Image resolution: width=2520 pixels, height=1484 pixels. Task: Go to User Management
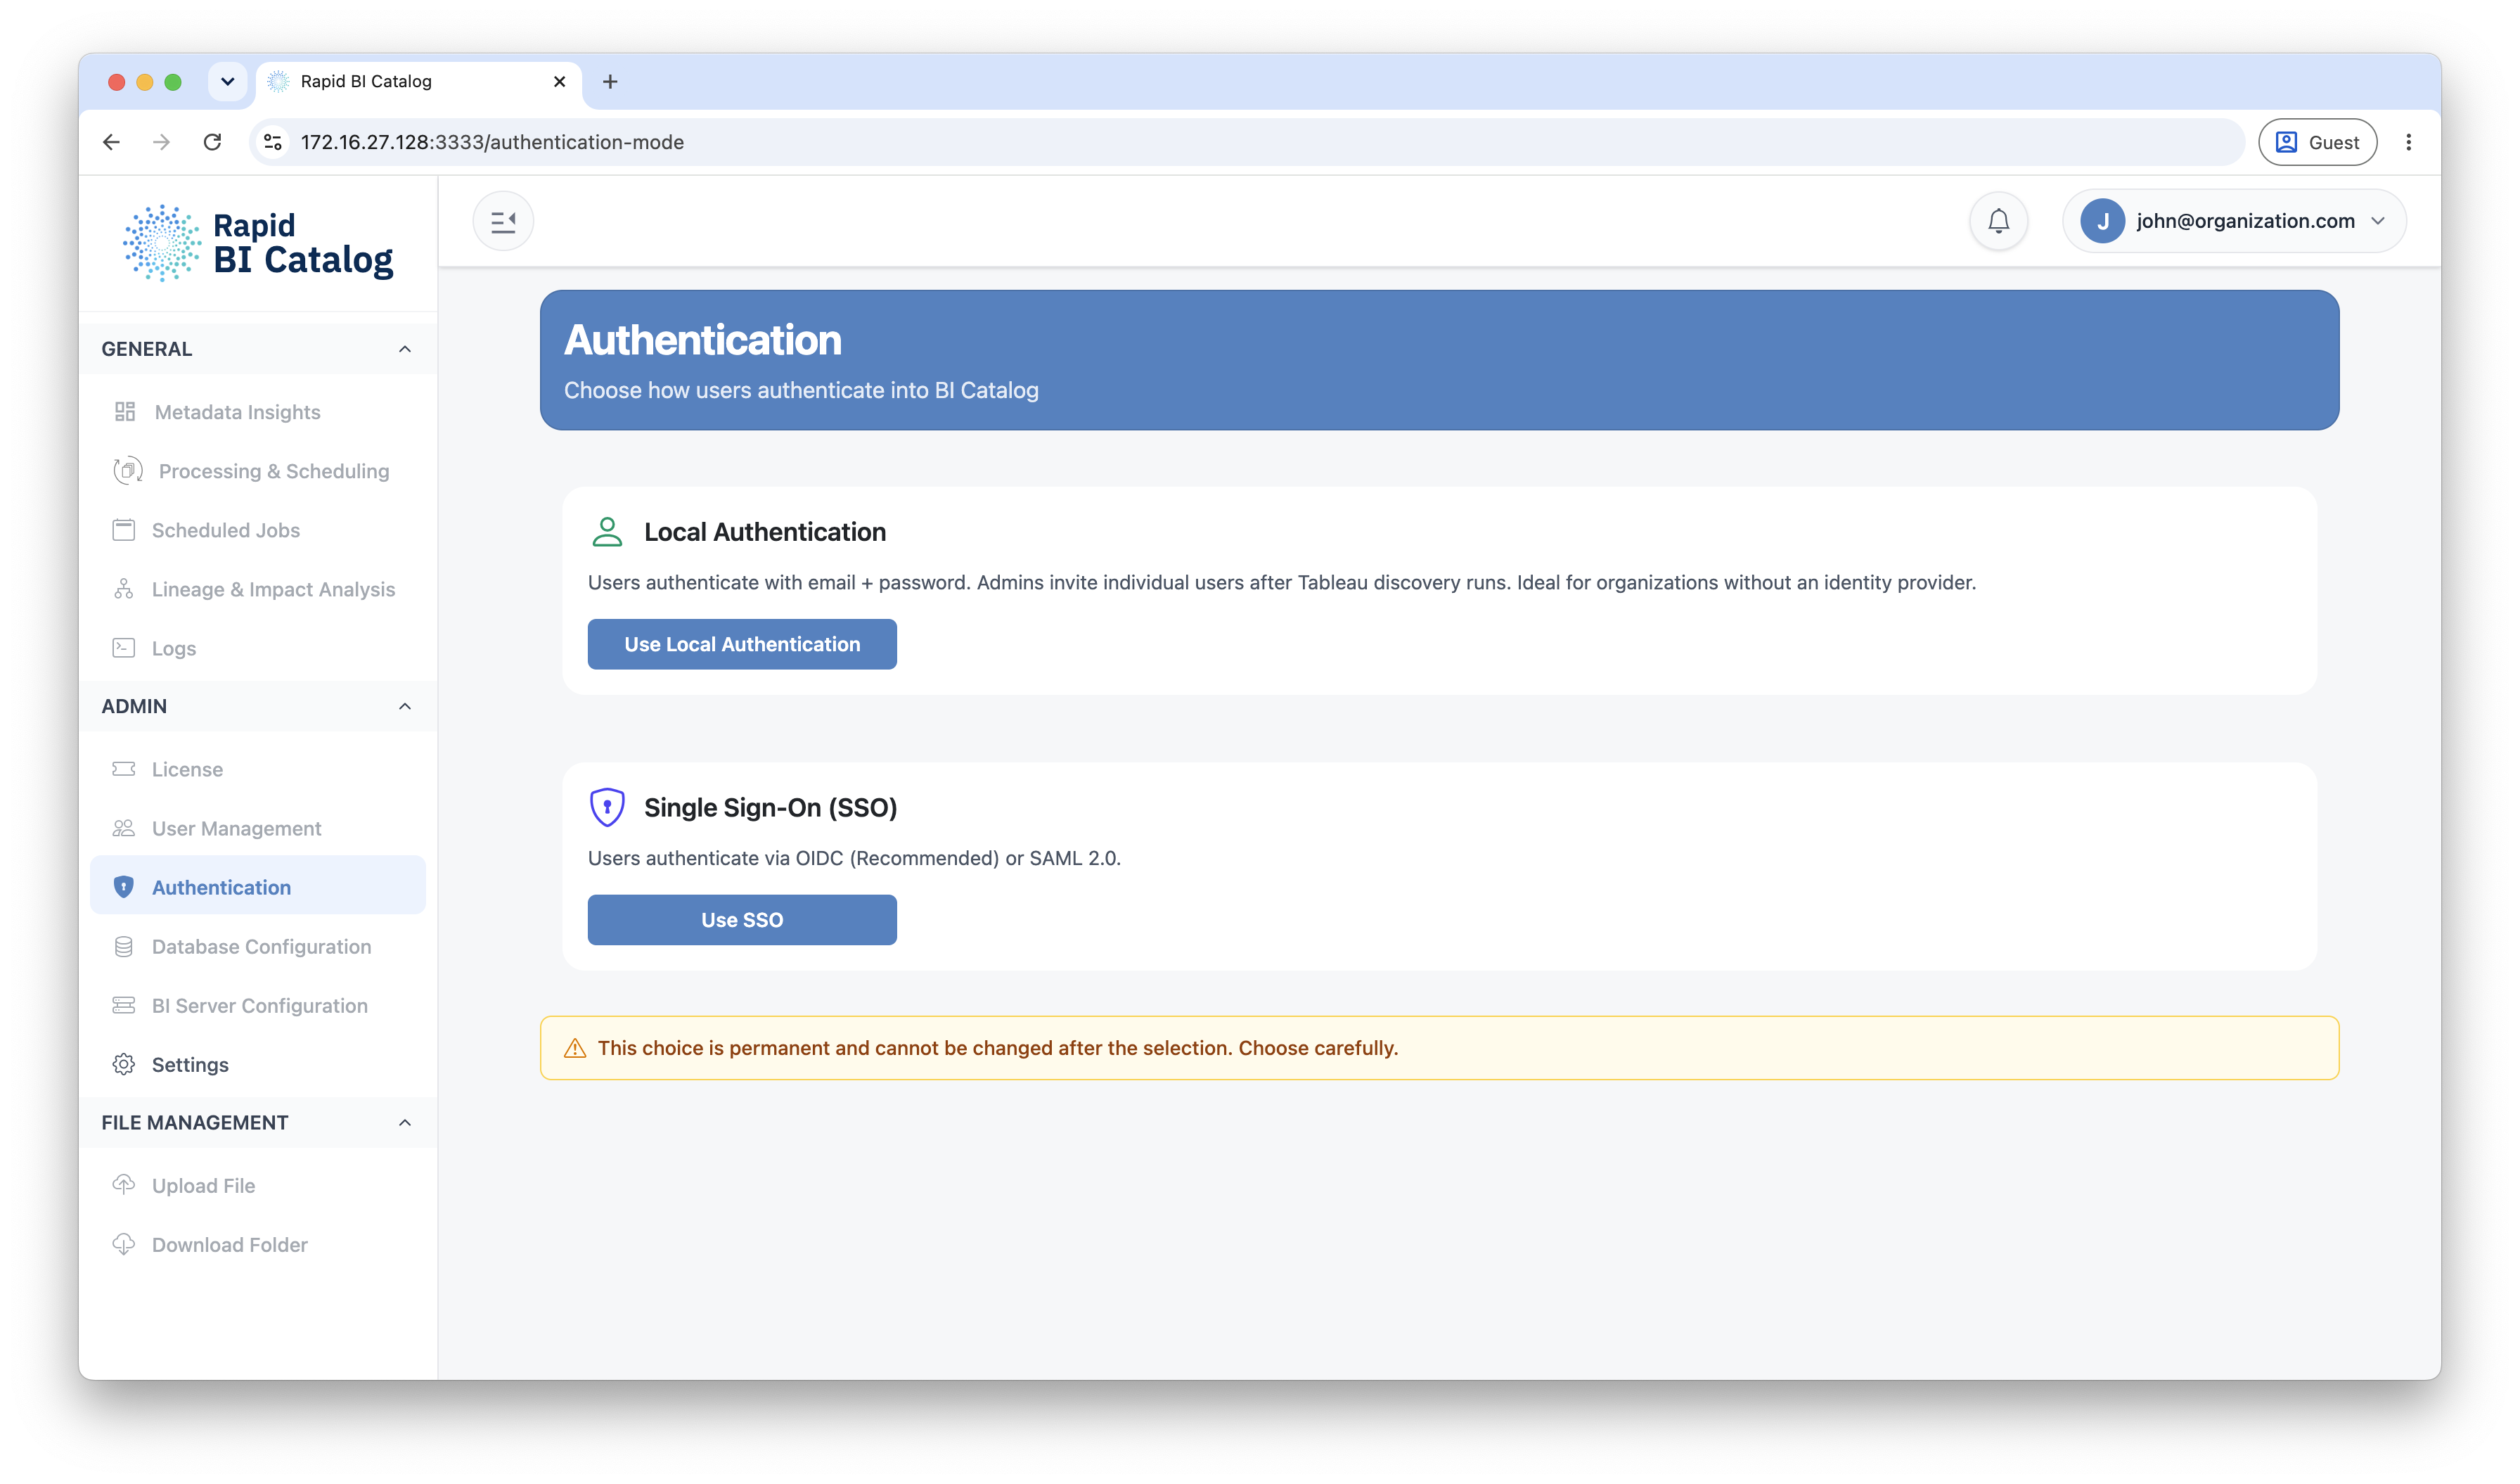point(258,828)
